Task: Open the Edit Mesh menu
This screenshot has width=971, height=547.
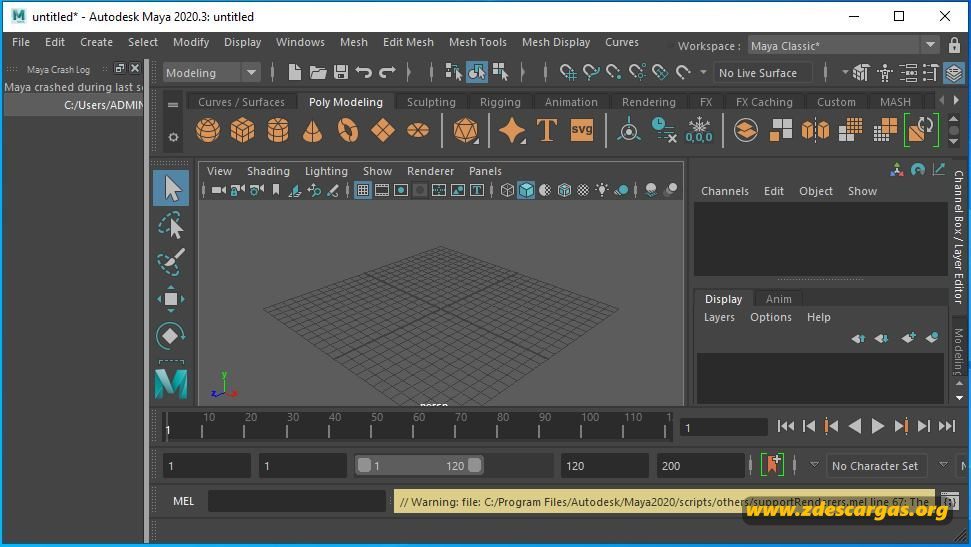Action: click(408, 42)
